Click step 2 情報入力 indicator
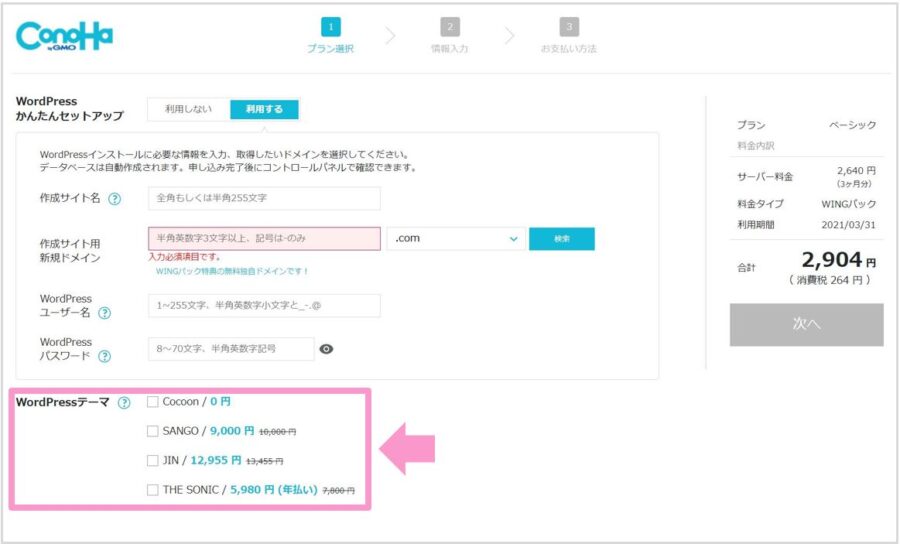This screenshot has height=544, width=900. click(449, 36)
